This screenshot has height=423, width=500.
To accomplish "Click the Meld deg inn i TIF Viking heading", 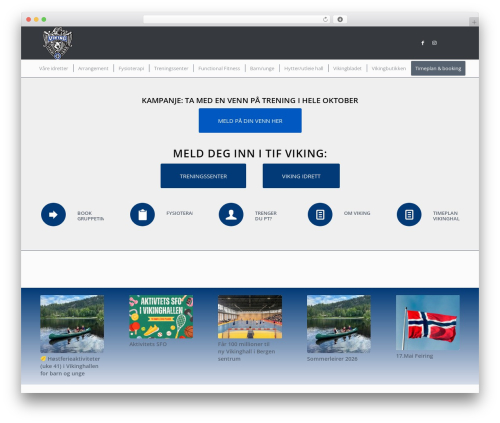I will point(250,153).
